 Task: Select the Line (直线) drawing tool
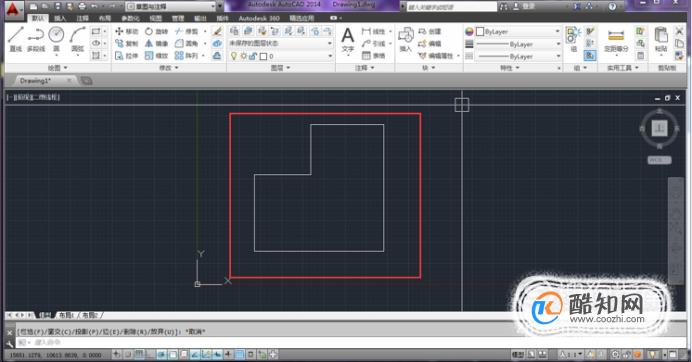coord(15,39)
